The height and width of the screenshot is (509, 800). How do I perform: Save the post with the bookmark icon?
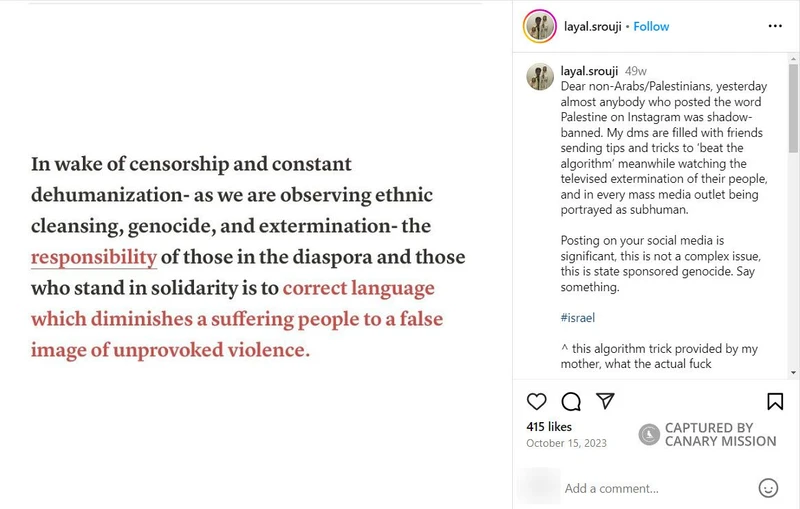(x=775, y=401)
